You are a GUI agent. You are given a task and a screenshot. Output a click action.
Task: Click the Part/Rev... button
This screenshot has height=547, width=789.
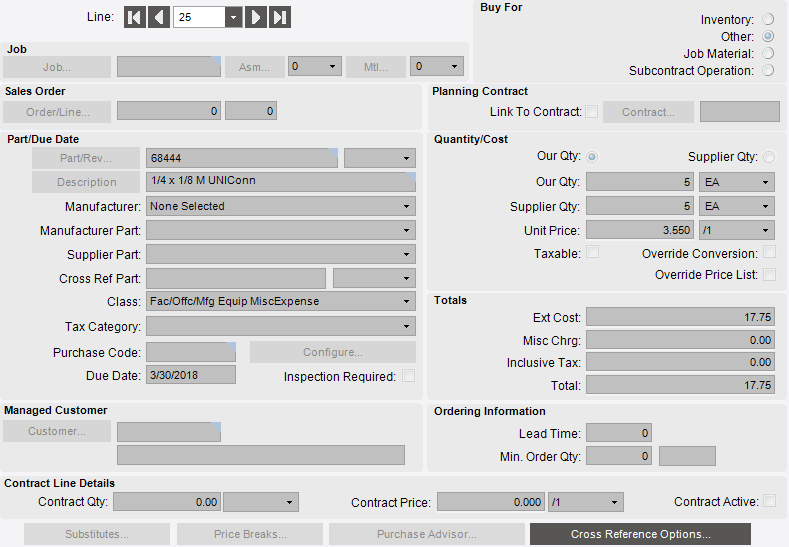86,158
